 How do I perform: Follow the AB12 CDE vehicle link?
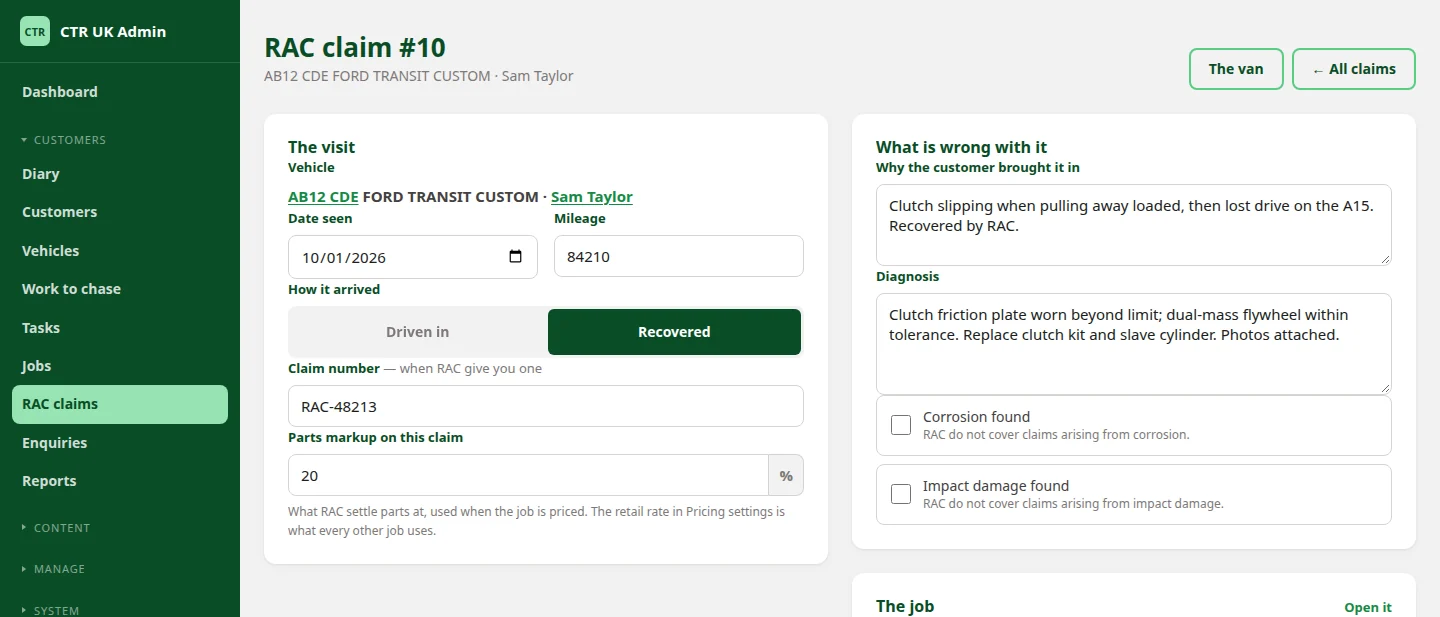coord(323,197)
